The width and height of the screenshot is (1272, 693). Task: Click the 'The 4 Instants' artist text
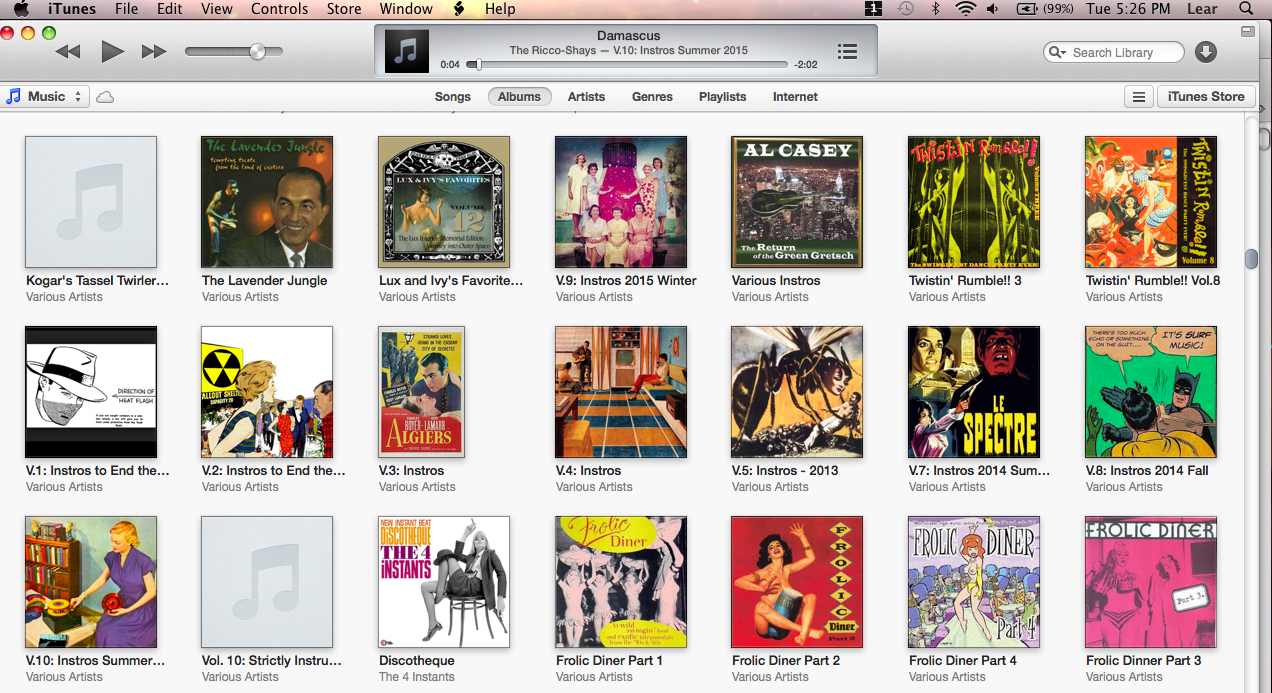(417, 677)
